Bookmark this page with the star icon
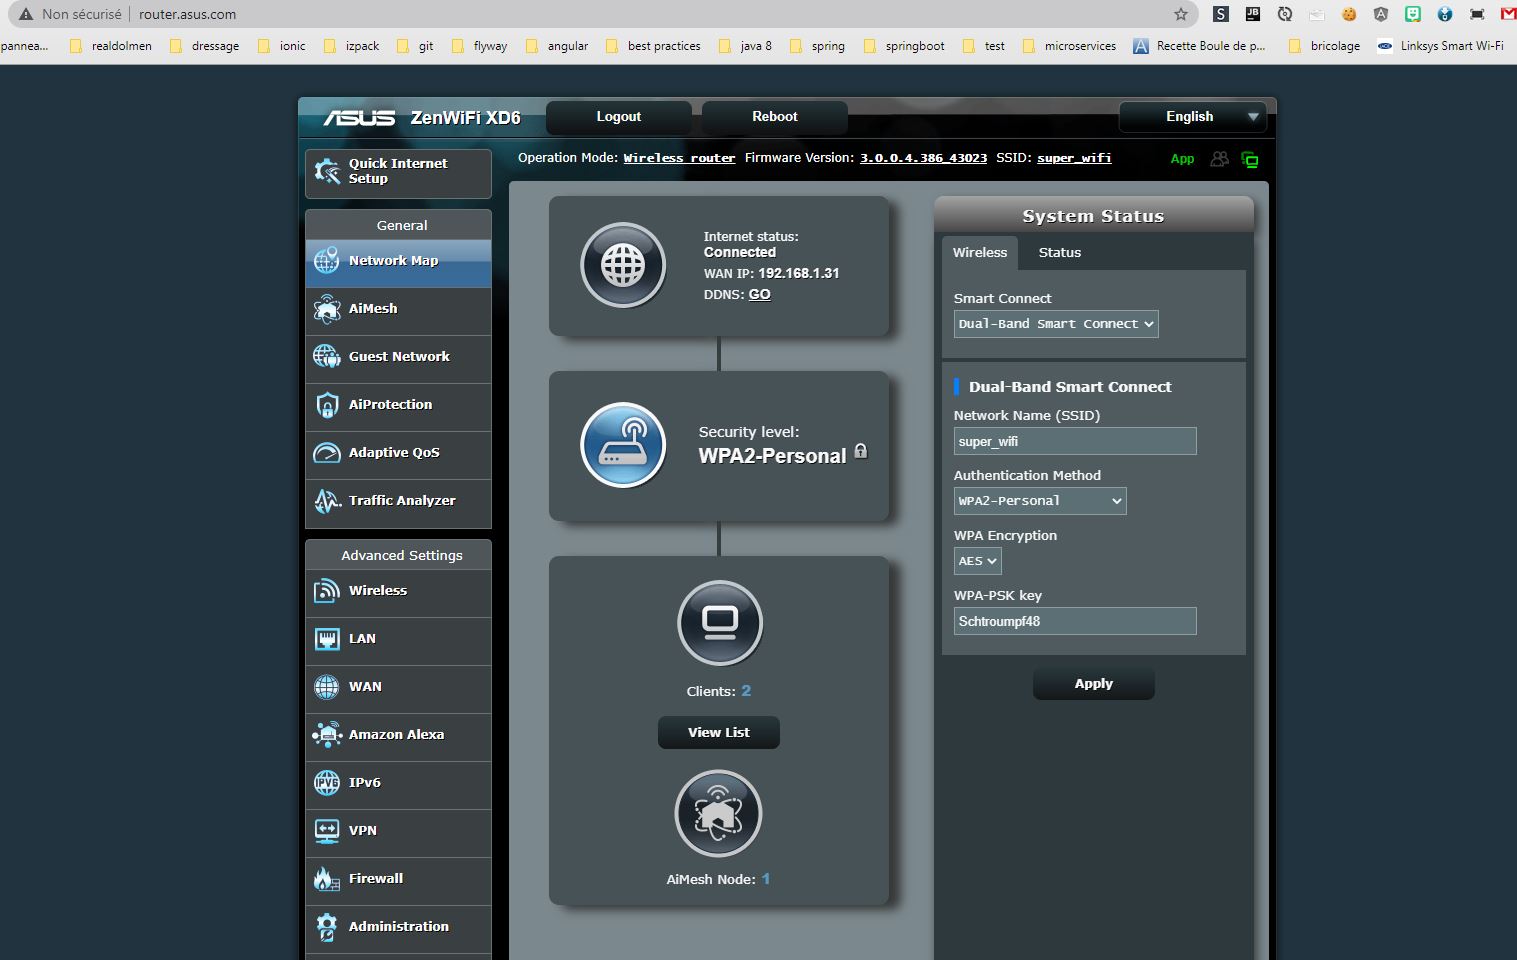 (1181, 14)
